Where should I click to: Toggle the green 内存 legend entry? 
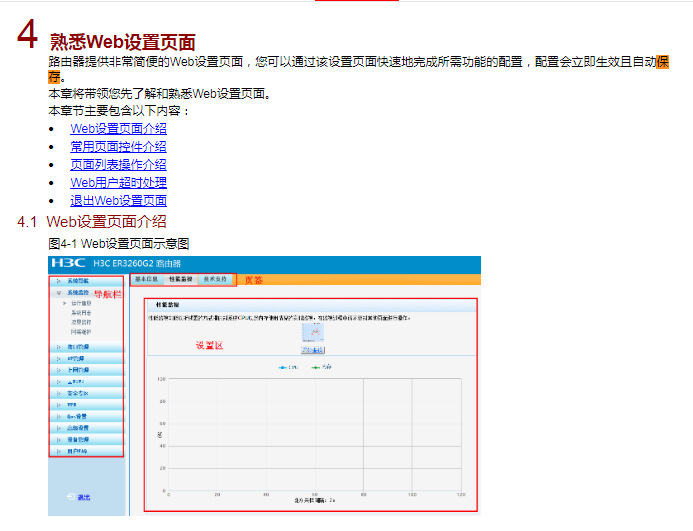click(x=321, y=367)
